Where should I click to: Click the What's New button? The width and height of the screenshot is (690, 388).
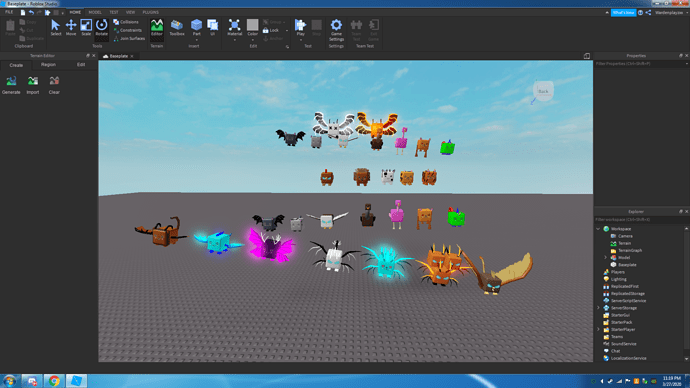tap(624, 13)
